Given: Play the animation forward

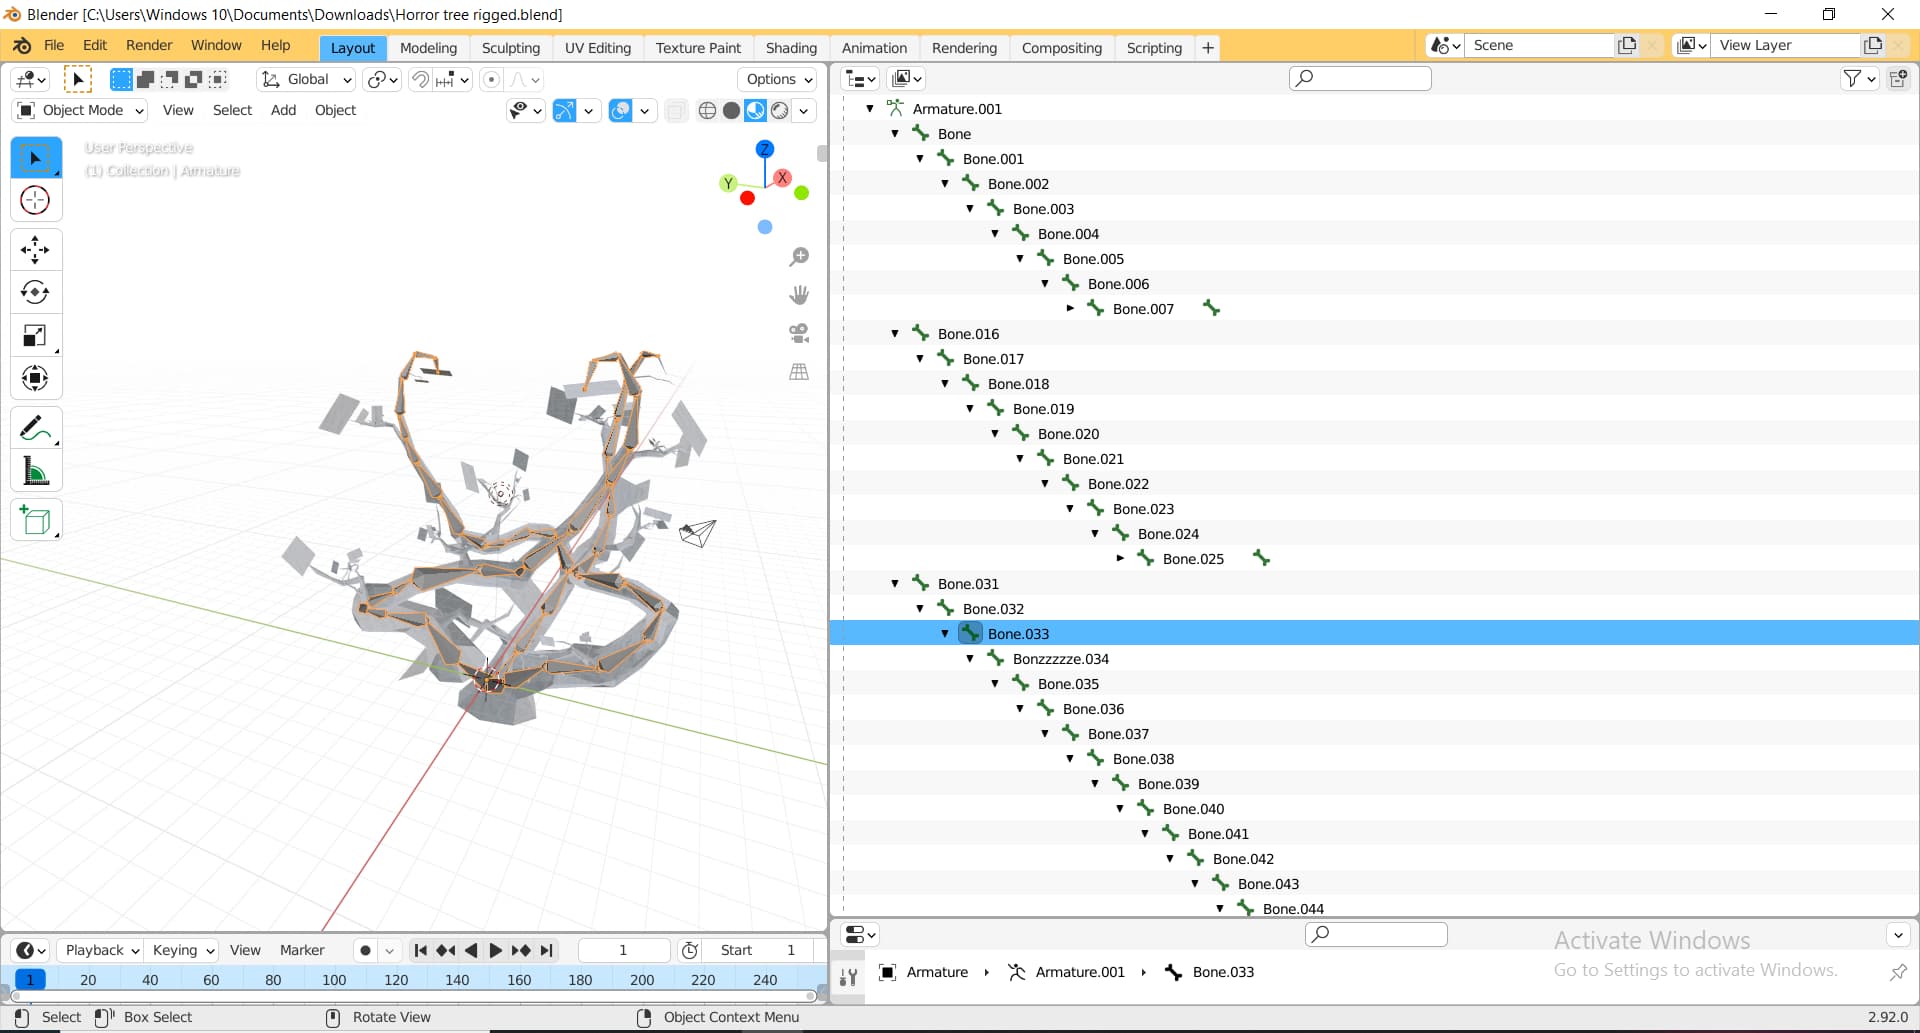Looking at the screenshot, I should pyautogui.click(x=495, y=950).
